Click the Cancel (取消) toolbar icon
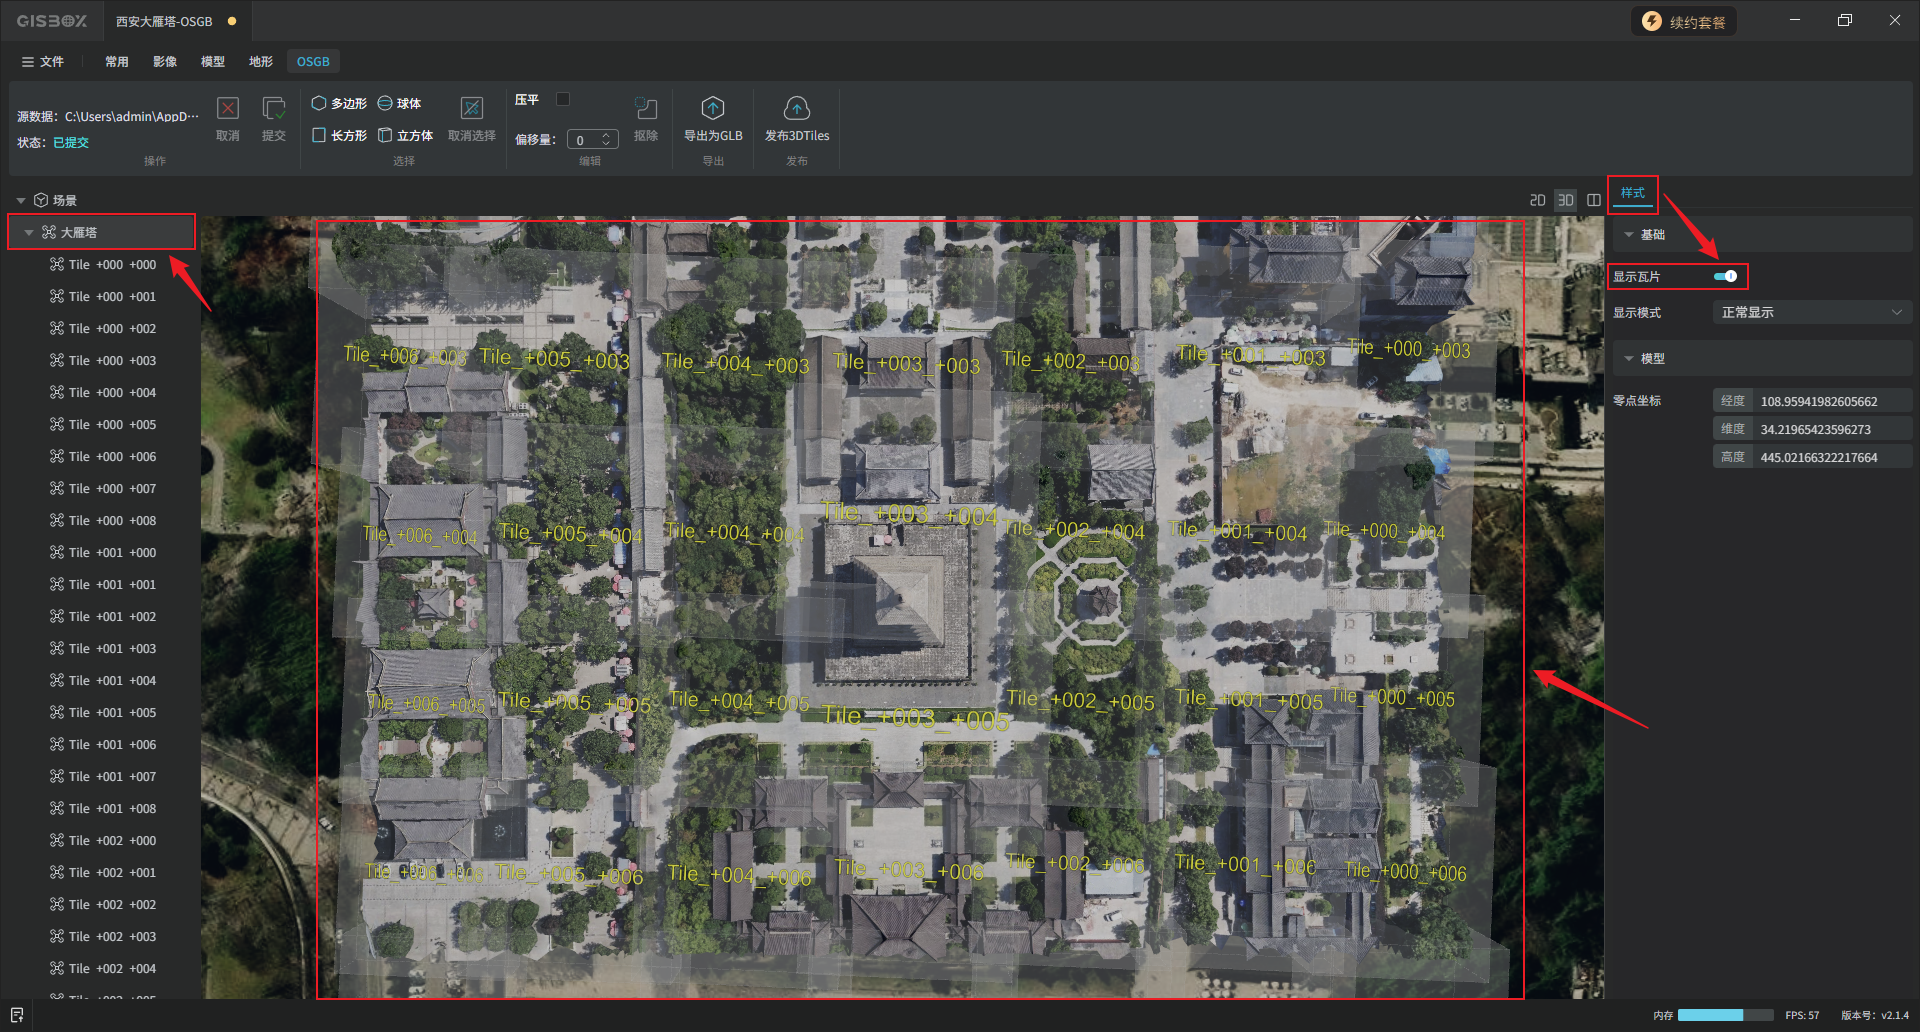 coord(228,109)
